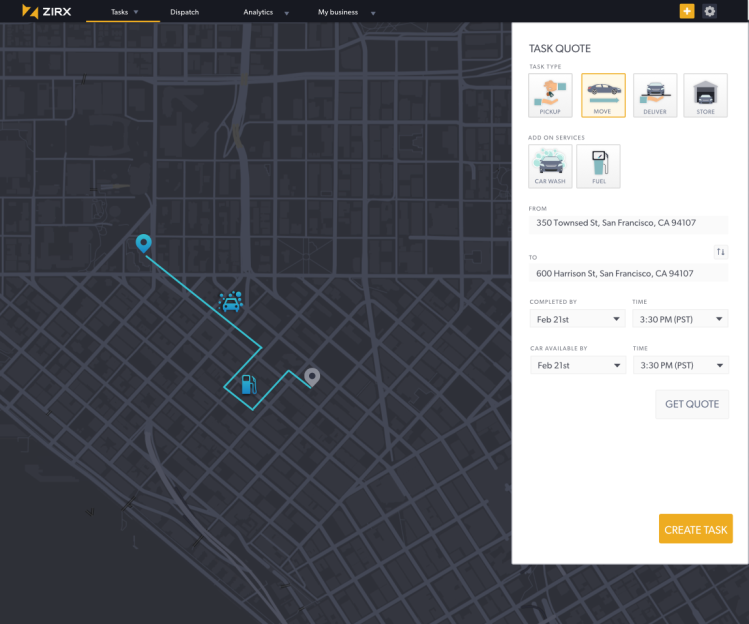Toggle the Car Wash add-on service

[x=550, y=166]
